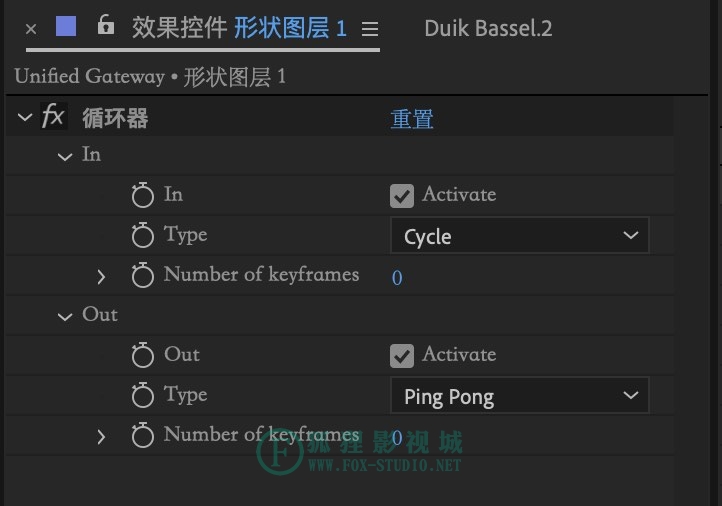
Task: Switch to the Duik Bassel.2 tab
Action: [488, 29]
